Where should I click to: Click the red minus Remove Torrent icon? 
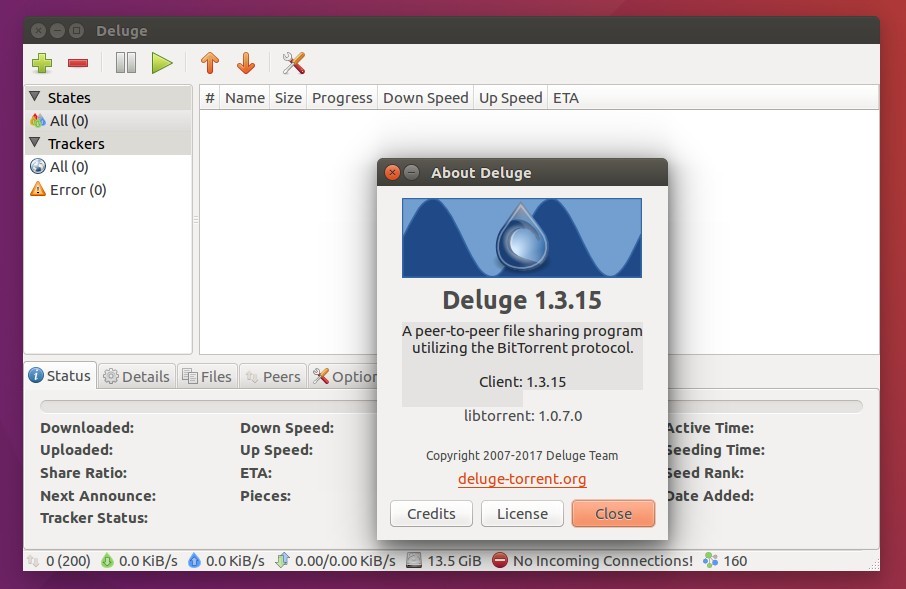(78, 63)
